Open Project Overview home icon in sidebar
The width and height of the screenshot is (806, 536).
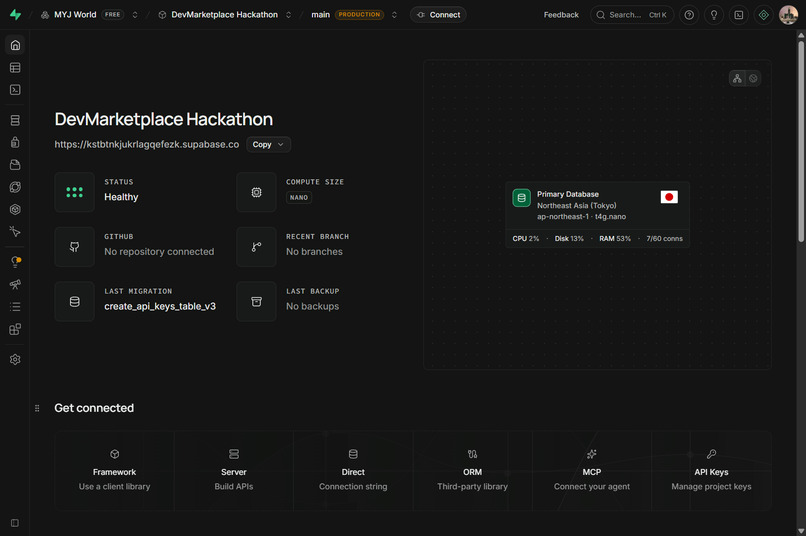(15, 45)
